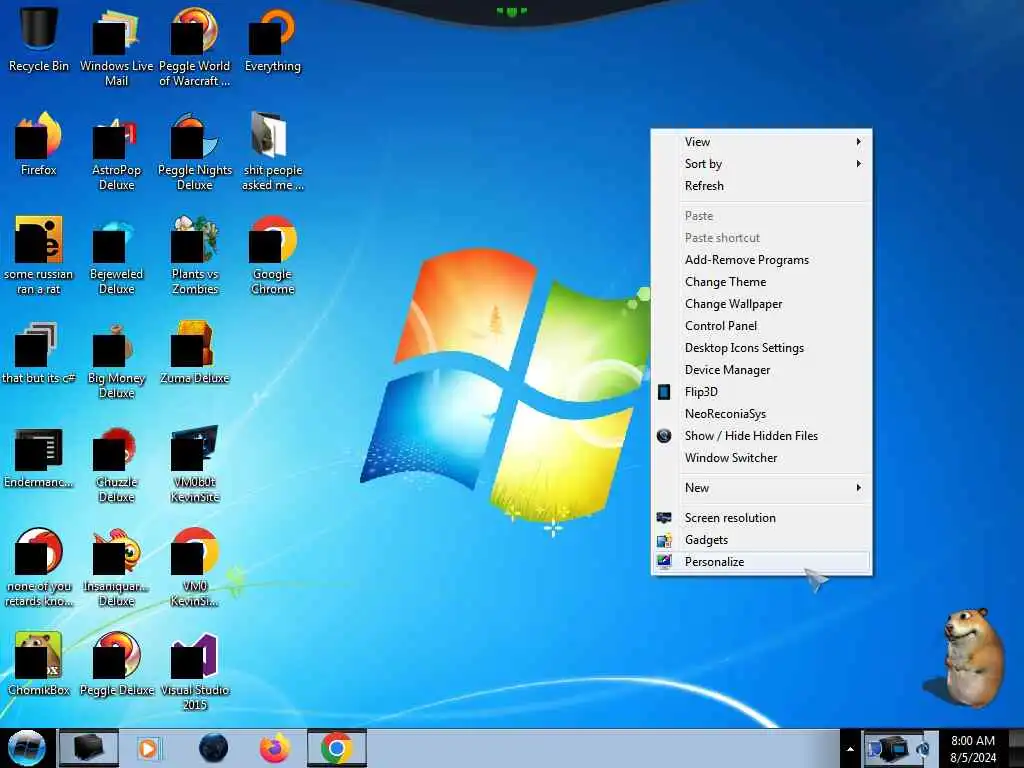Choose Refresh in the context menu
1024x768 pixels.
761,186
